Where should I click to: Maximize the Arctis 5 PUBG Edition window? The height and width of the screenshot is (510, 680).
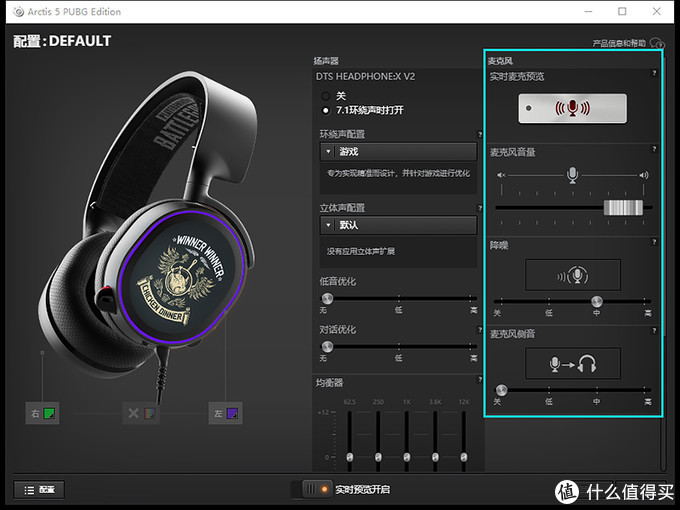tap(622, 12)
